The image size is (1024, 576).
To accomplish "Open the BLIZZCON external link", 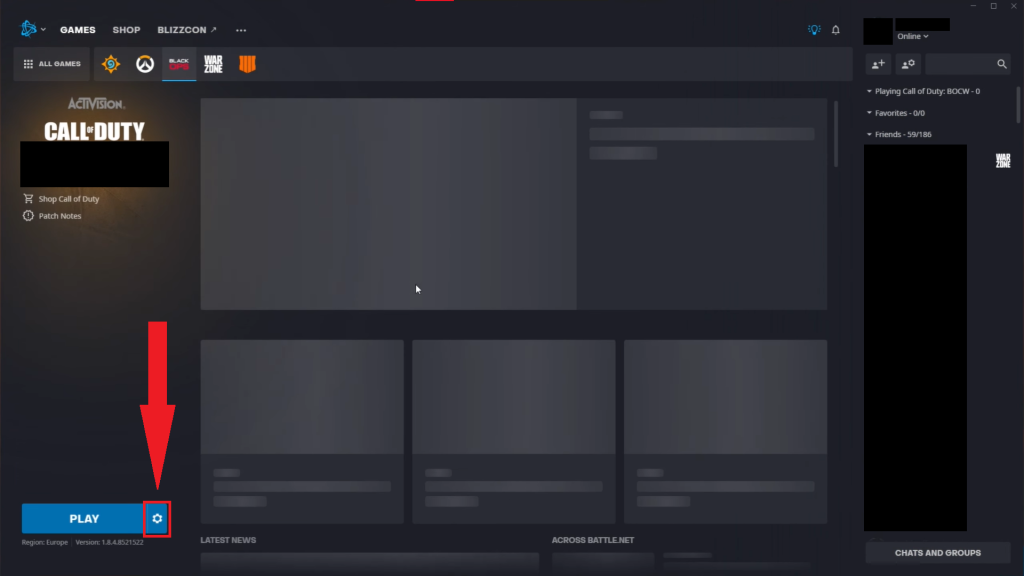I will click(187, 30).
